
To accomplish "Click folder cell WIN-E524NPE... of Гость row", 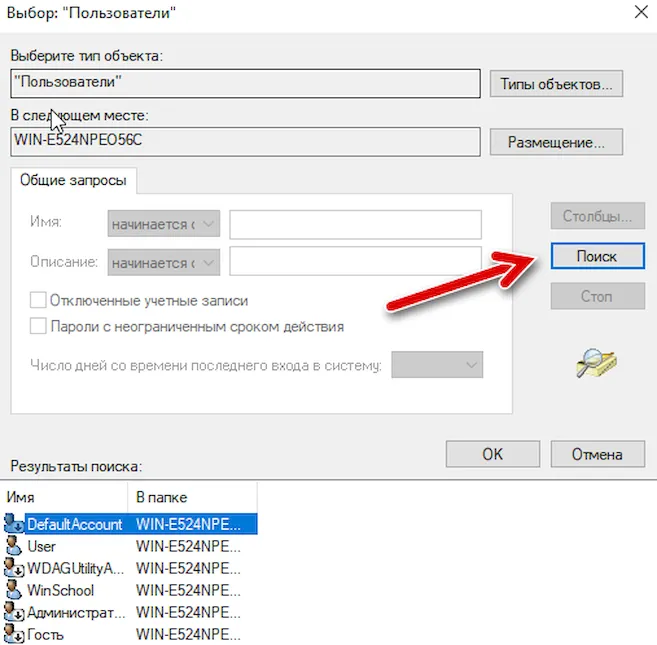I will pyautogui.click(x=188, y=635).
